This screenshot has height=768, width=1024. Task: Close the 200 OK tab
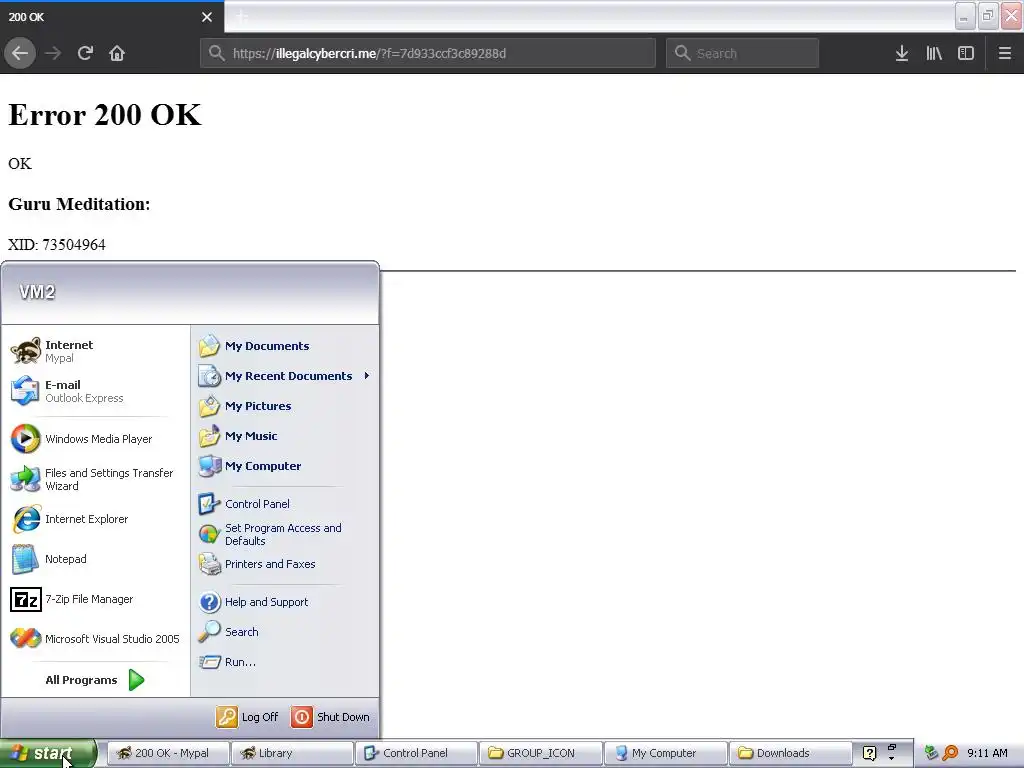[x=207, y=17]
